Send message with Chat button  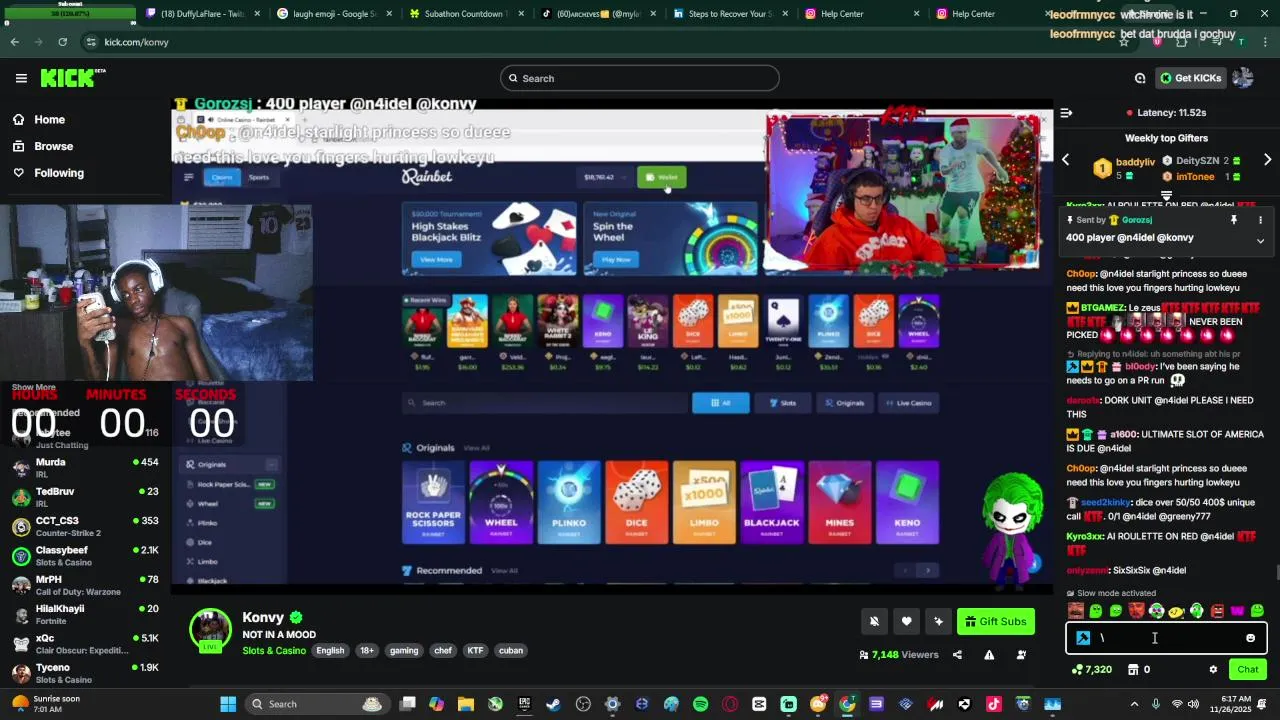1247,669
